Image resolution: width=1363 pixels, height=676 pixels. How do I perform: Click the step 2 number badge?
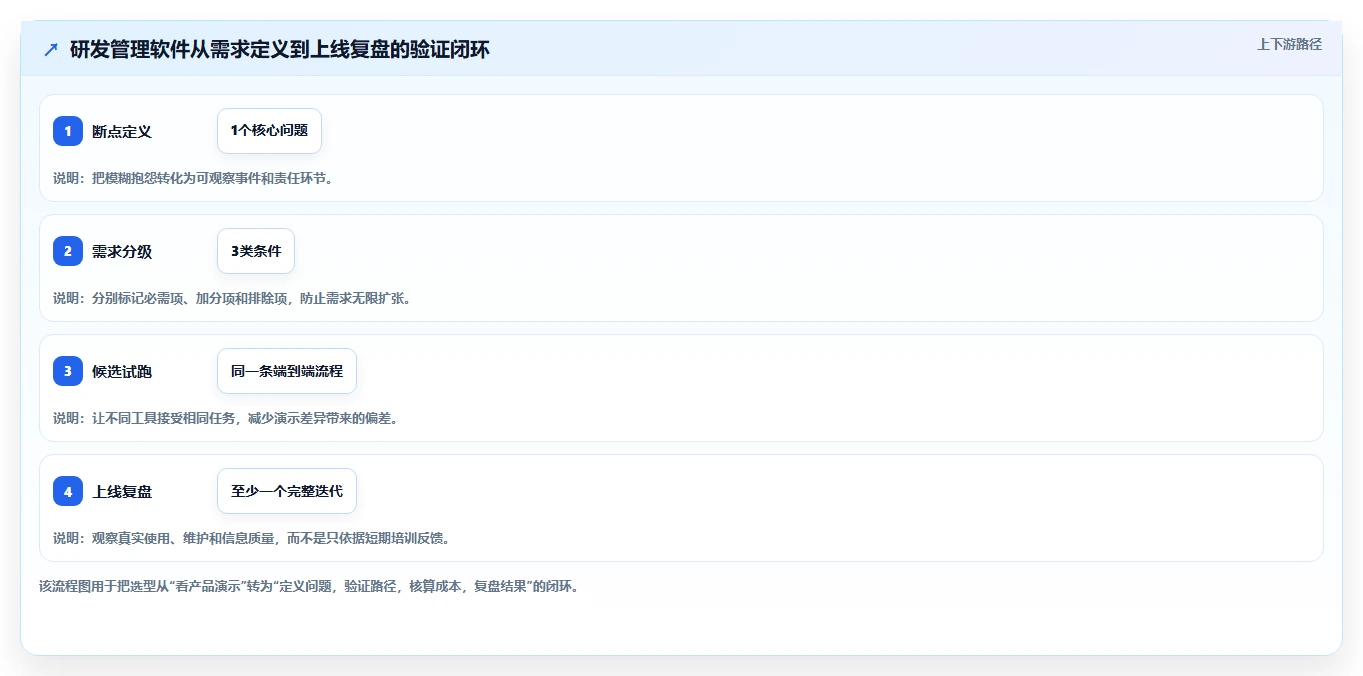pos(68,251)
